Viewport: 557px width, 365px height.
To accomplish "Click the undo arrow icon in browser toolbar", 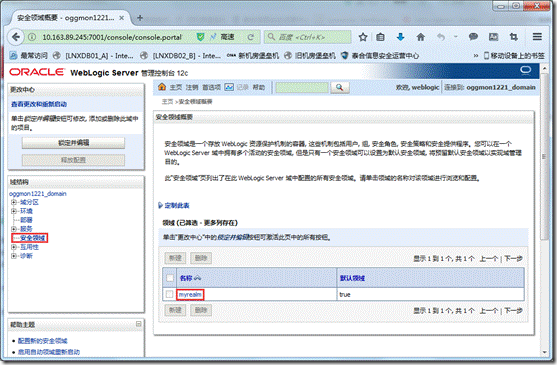I will pyautogui.click(x=441, y=37).
